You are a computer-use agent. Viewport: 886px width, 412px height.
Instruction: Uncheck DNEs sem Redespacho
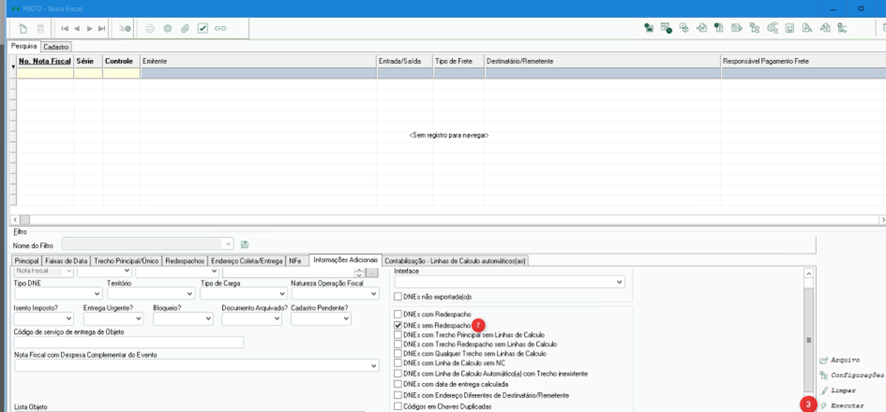398,326
